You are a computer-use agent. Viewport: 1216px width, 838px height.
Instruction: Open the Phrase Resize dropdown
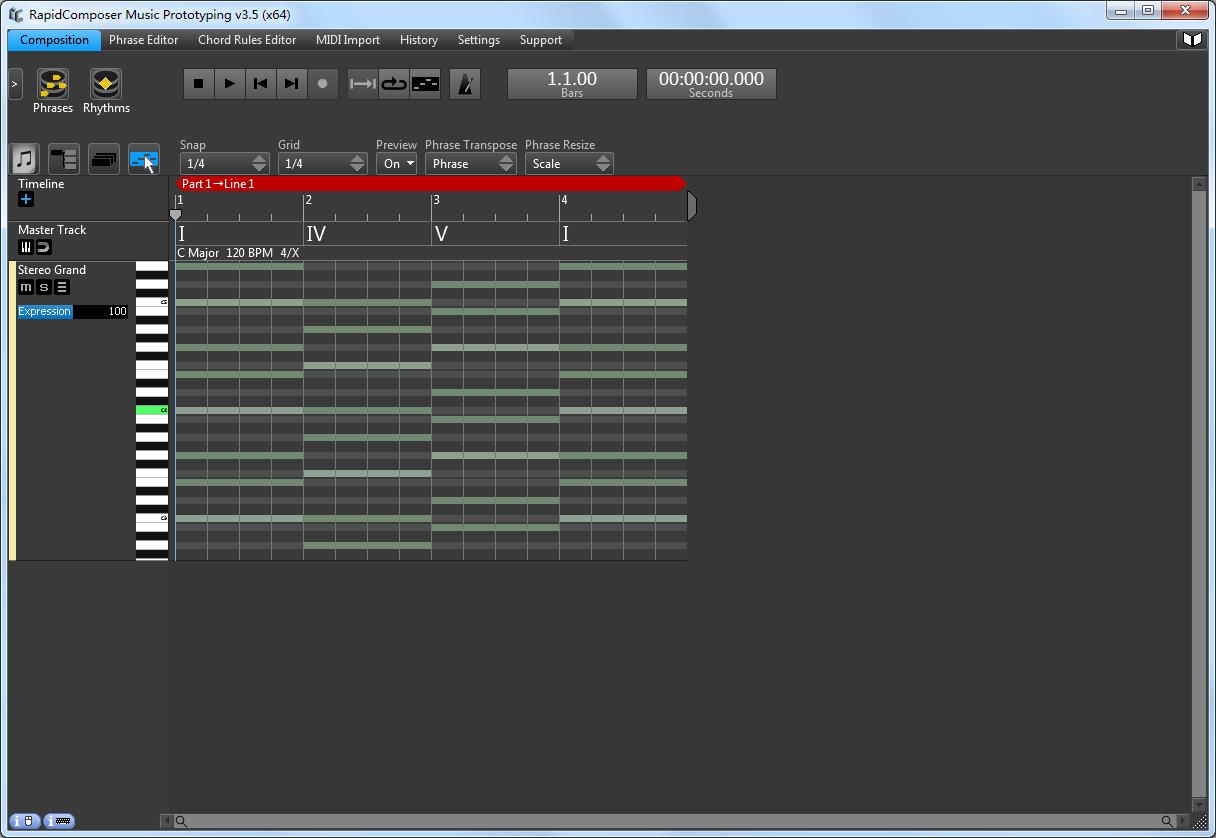pyautogui.click(x=569, y=163)
